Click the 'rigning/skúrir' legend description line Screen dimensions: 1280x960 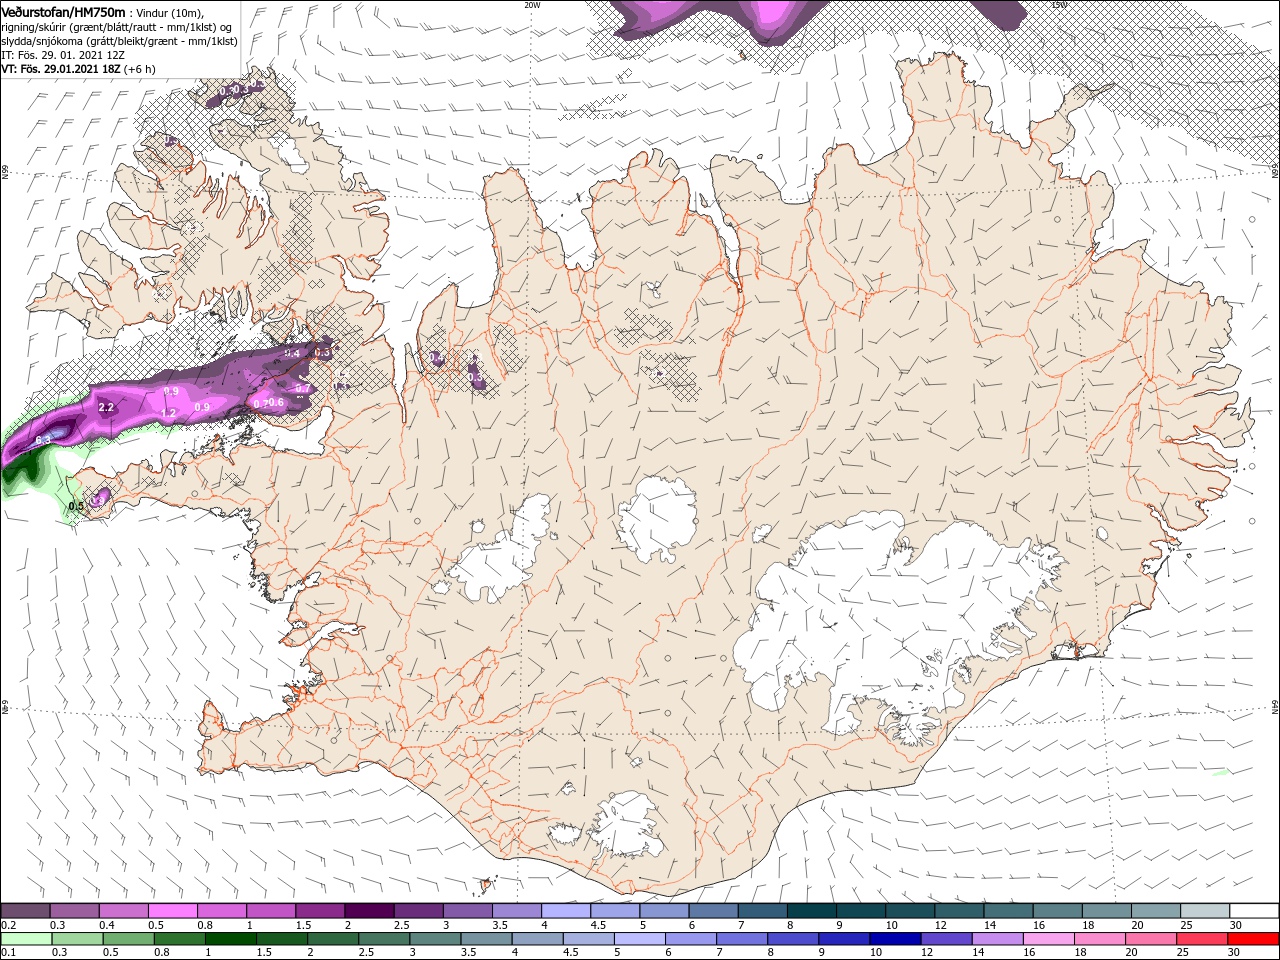(118, 27)
